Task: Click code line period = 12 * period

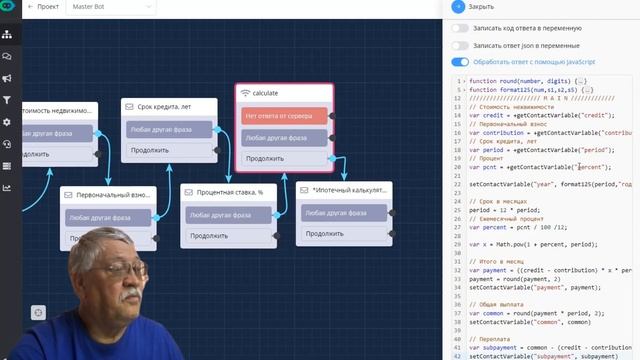Action: tap(504, 210)
